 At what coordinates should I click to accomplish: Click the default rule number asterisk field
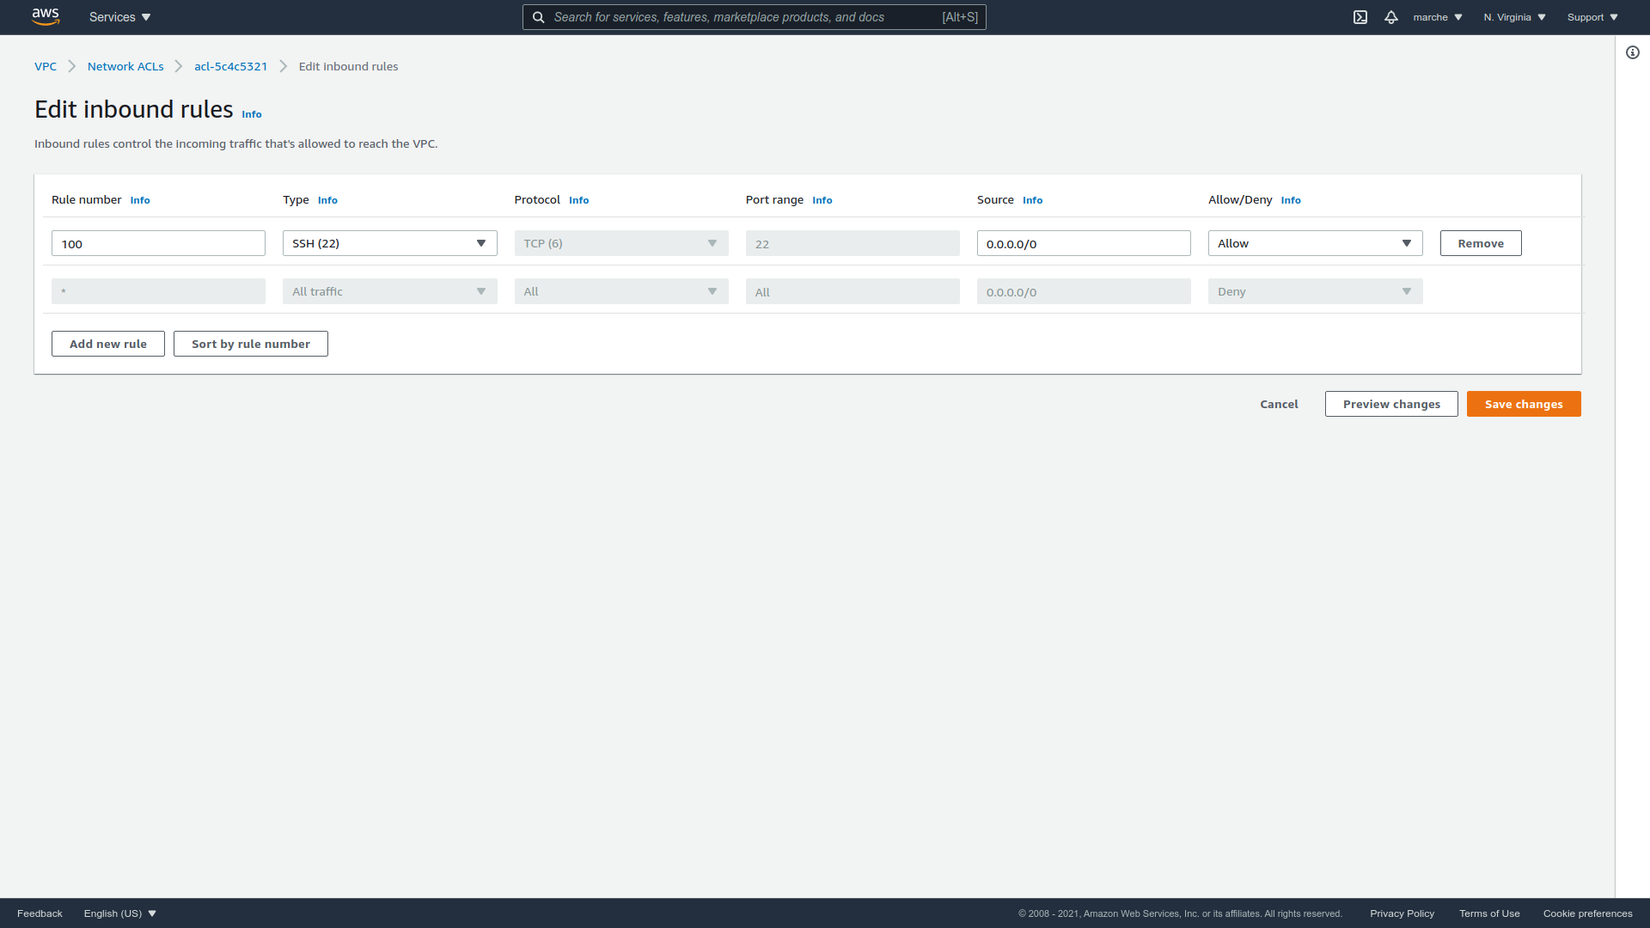pos(158,291)
